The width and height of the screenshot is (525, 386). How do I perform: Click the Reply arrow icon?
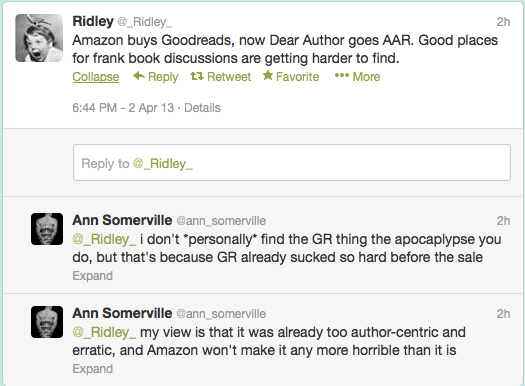coord(139,76)
